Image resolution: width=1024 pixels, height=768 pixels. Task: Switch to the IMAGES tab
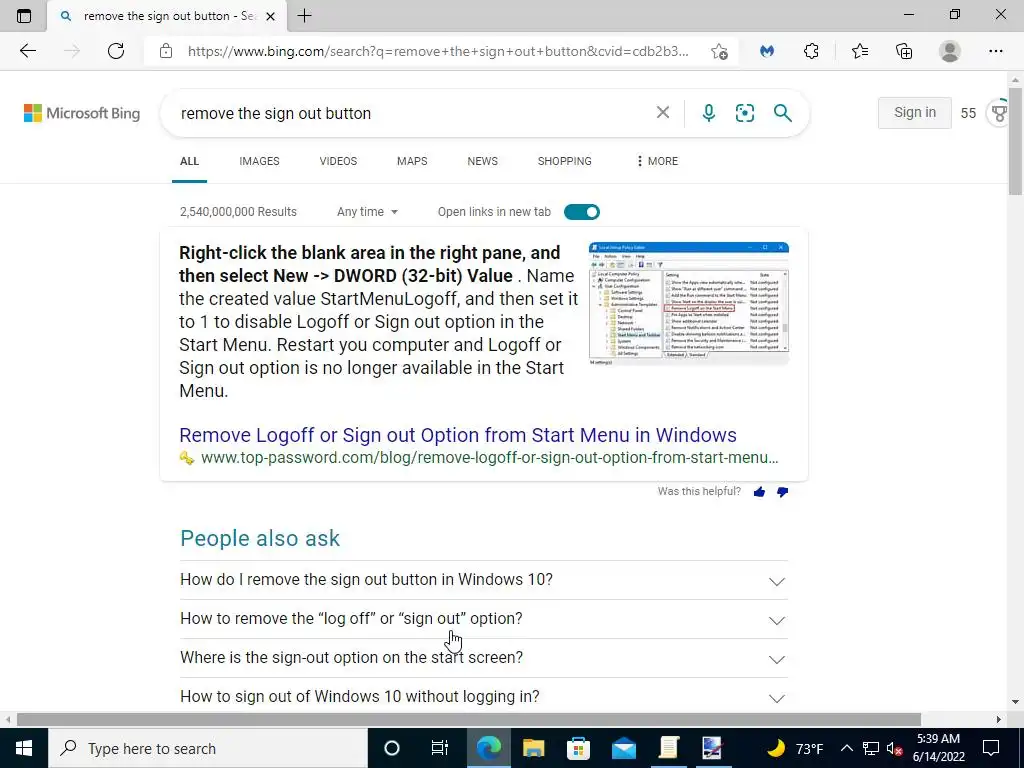(x=259, y=161)
